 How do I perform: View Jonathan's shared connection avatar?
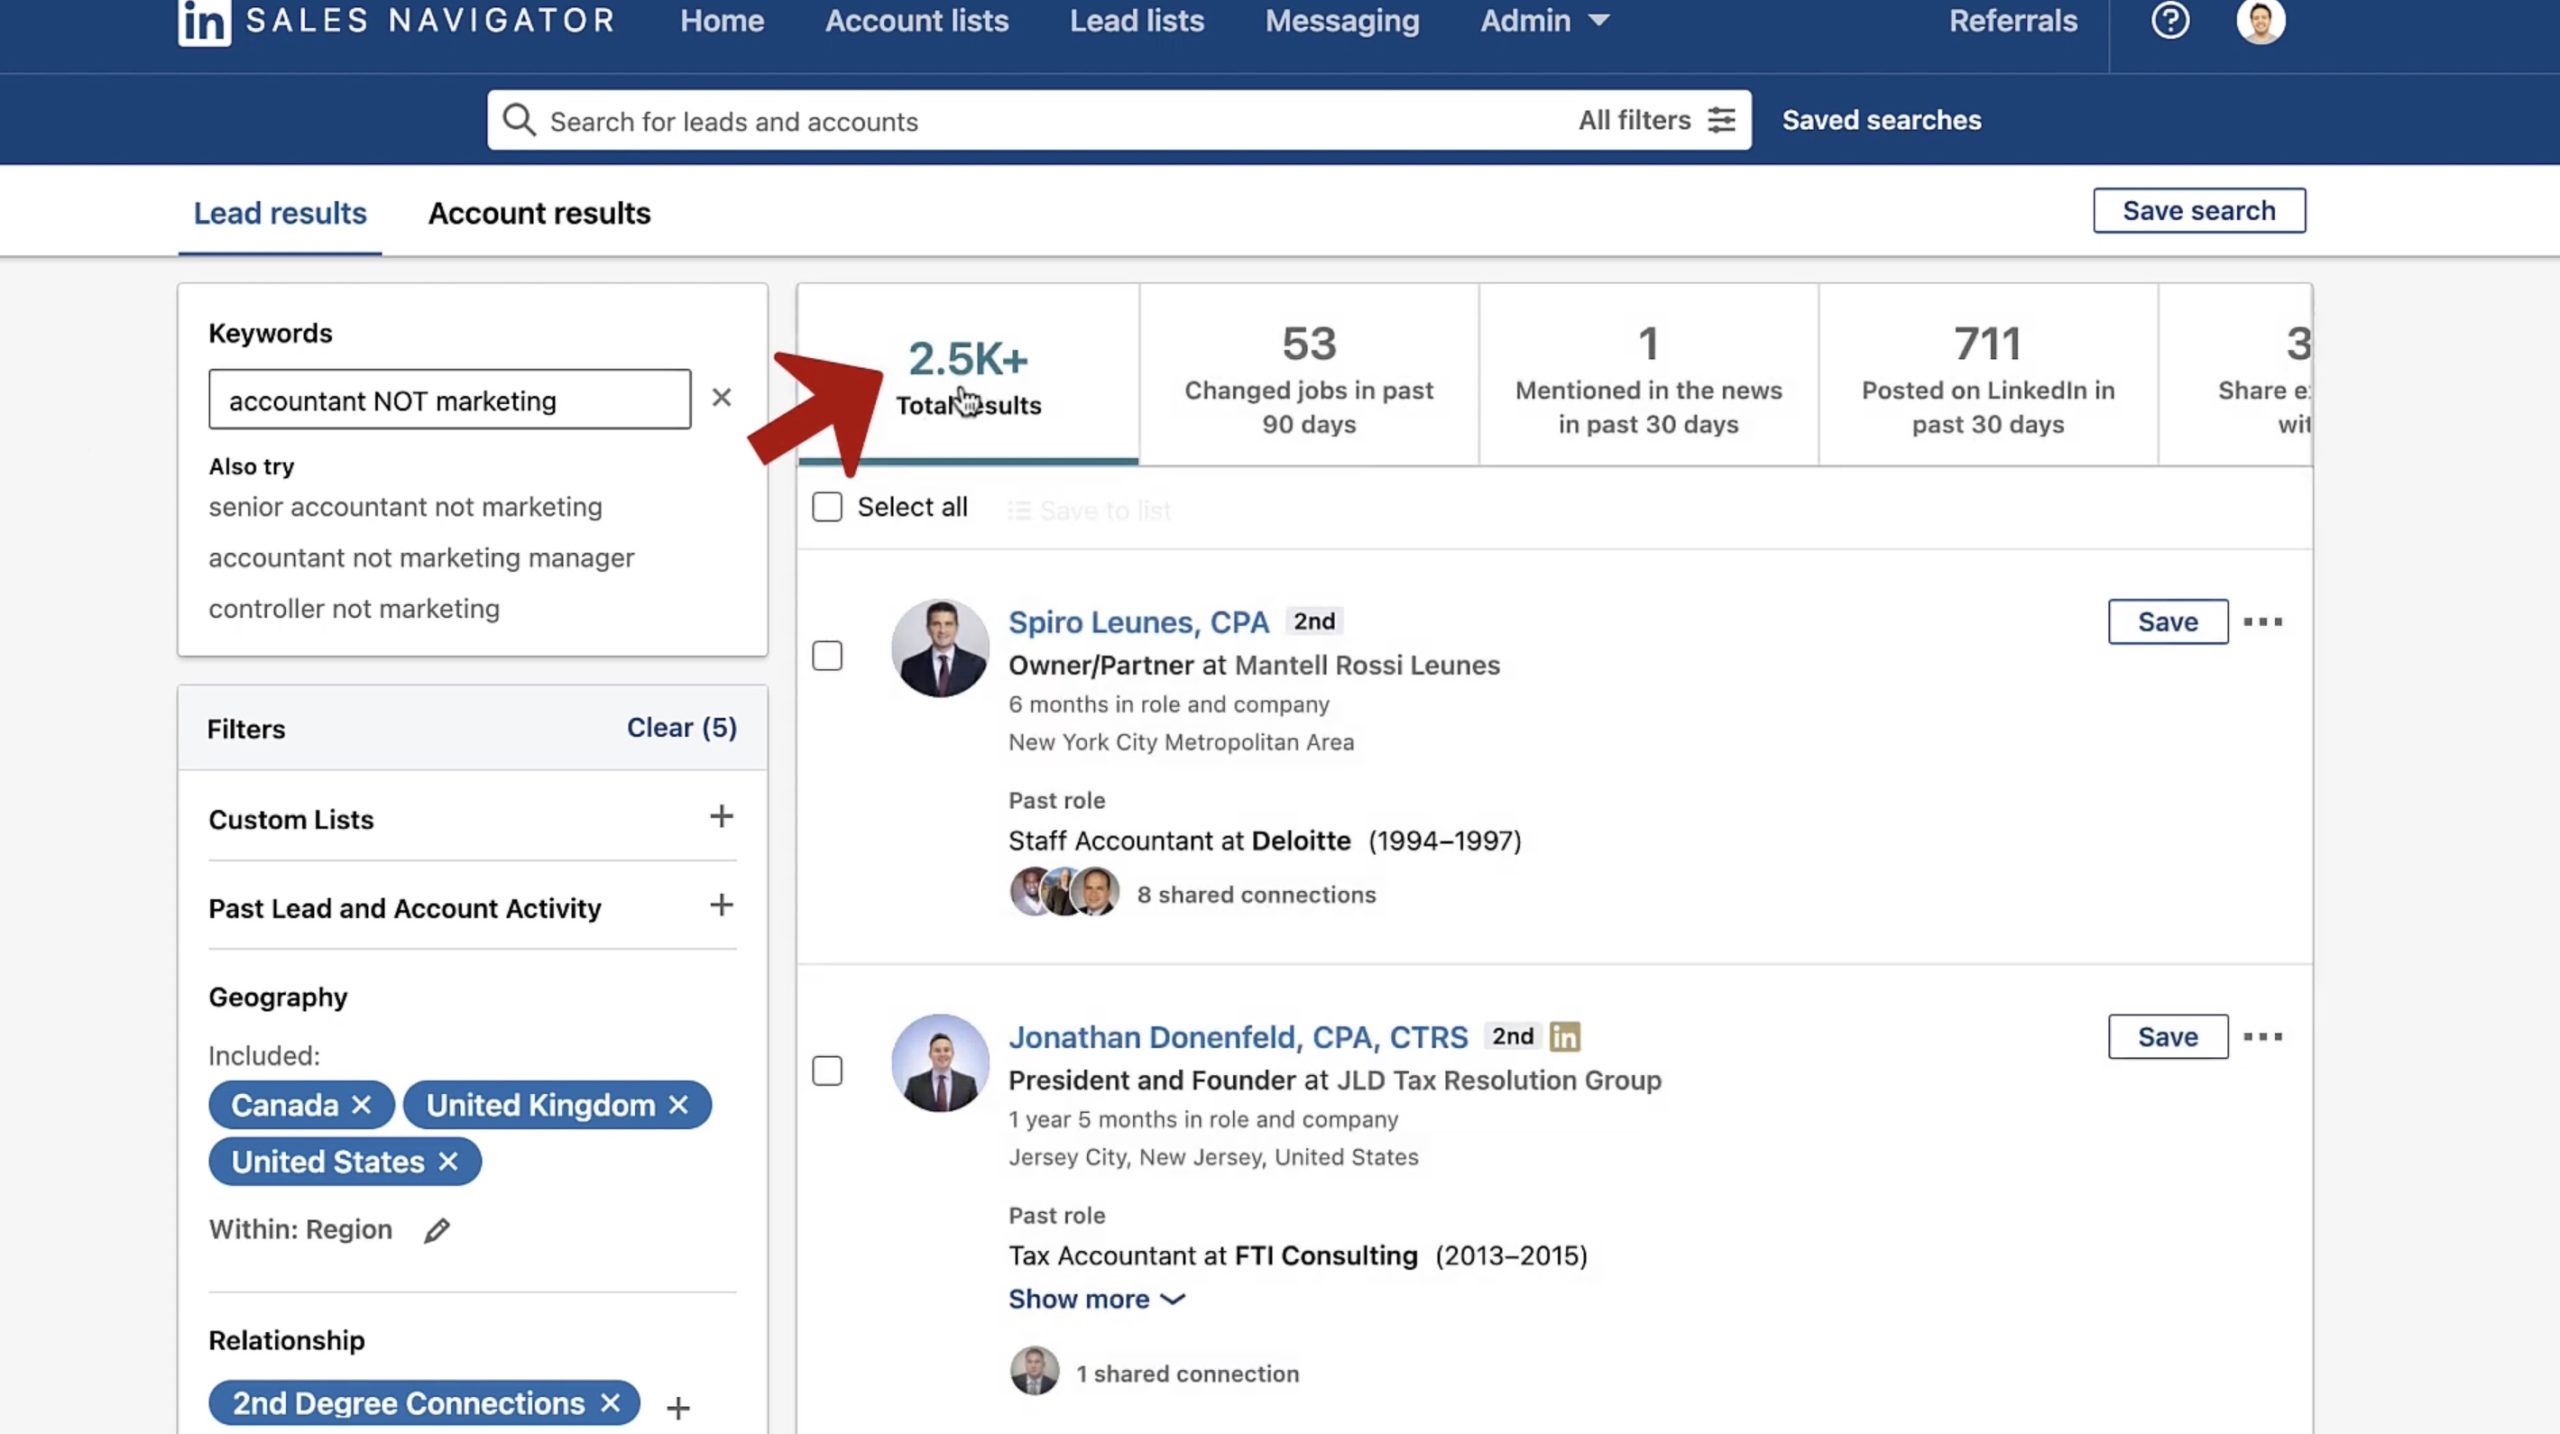coord(1034,1371)
